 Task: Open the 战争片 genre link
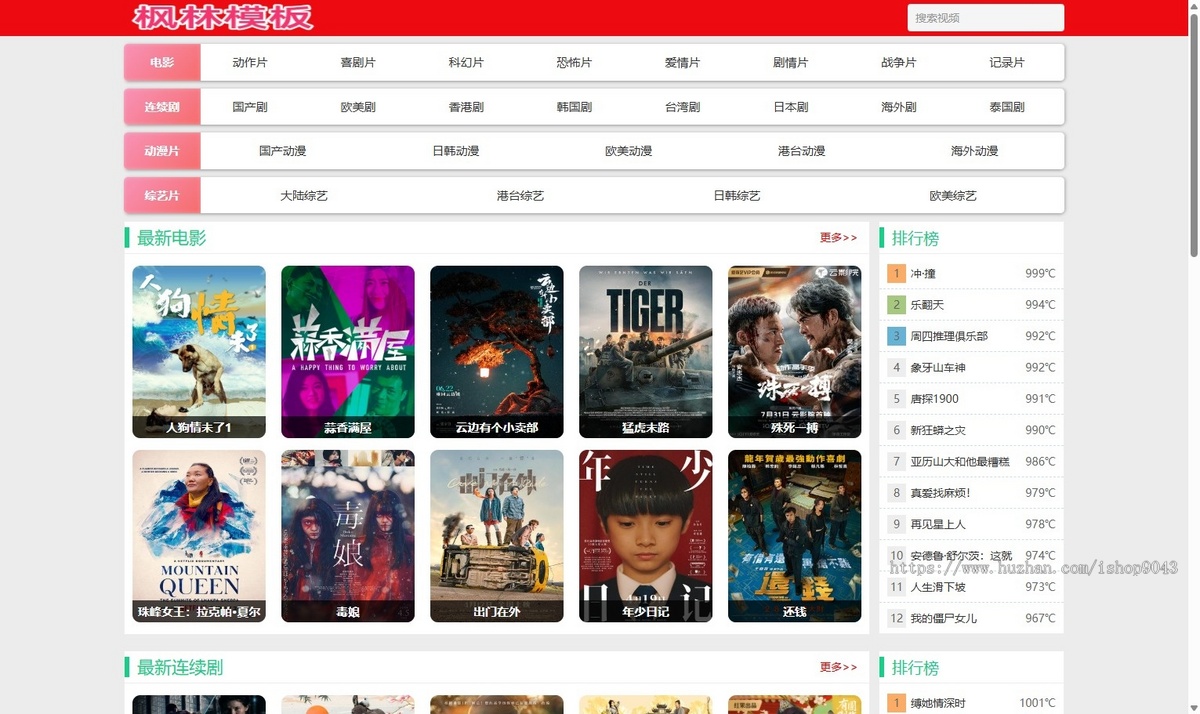[898, 62]
